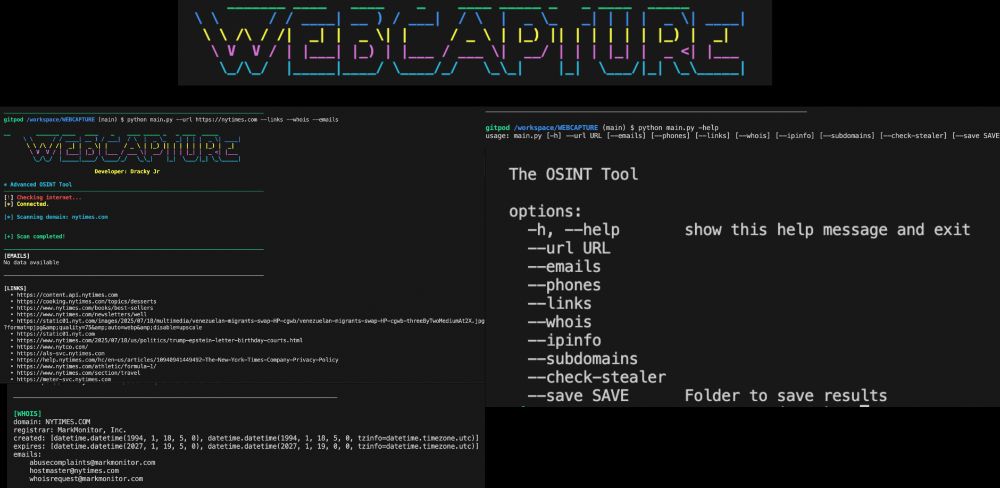Click the 'No data available' line

point(31,262)
